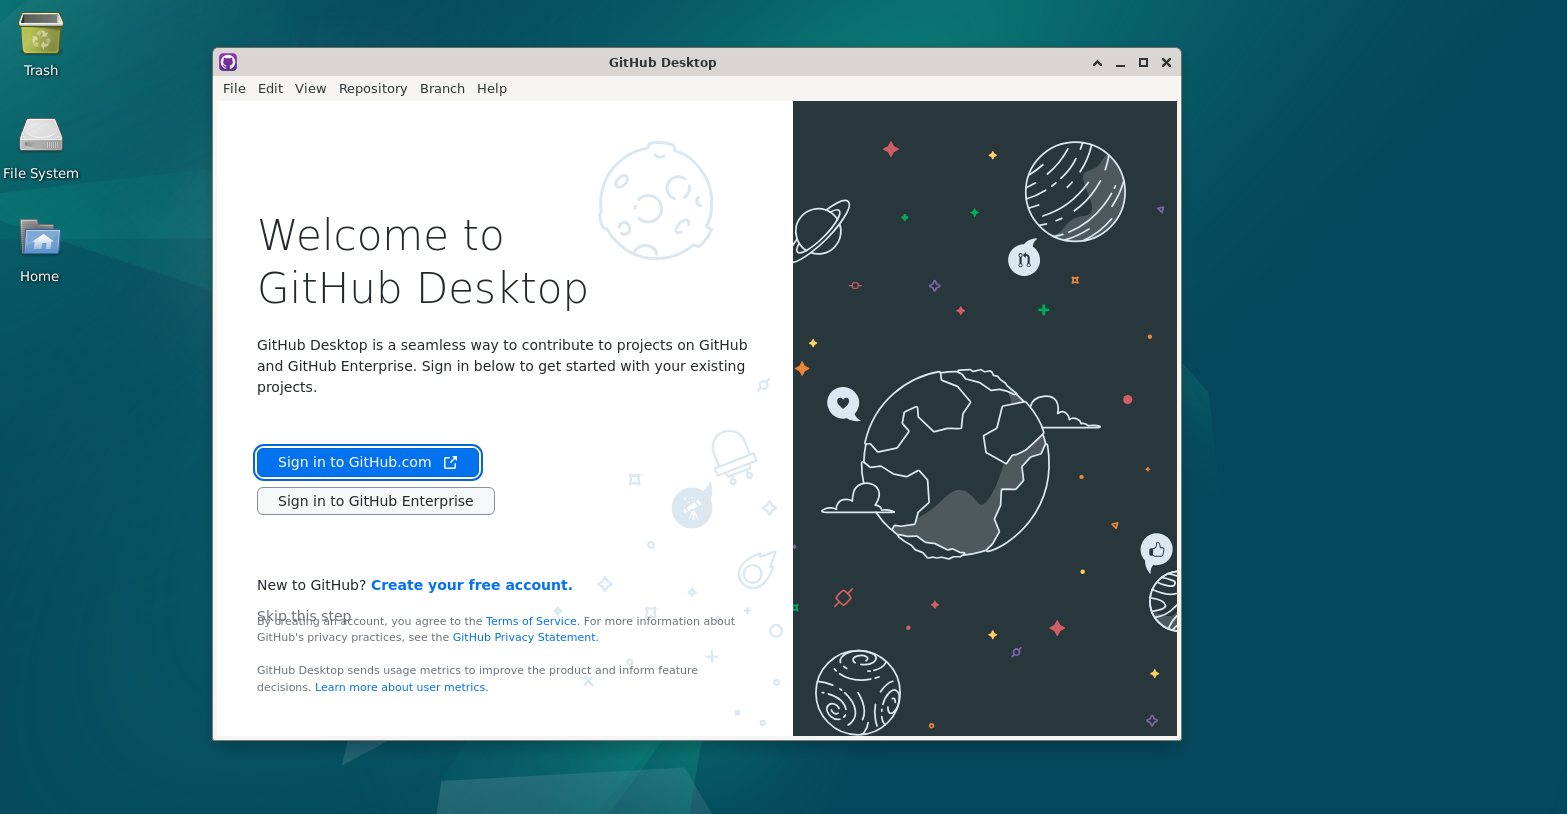Screen dimensions: 1567x814
Task: Maximize the GitHub Desktop window
Action: [1143, 62]
